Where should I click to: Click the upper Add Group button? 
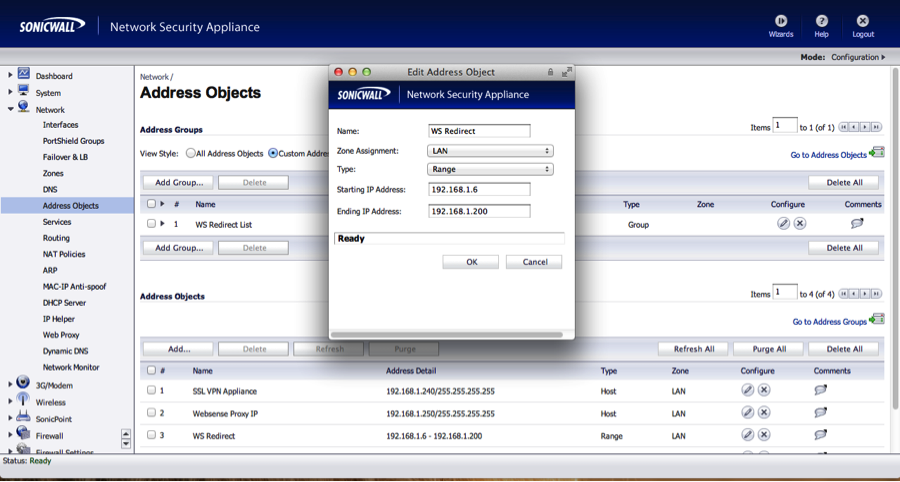[x=178, y=182]
